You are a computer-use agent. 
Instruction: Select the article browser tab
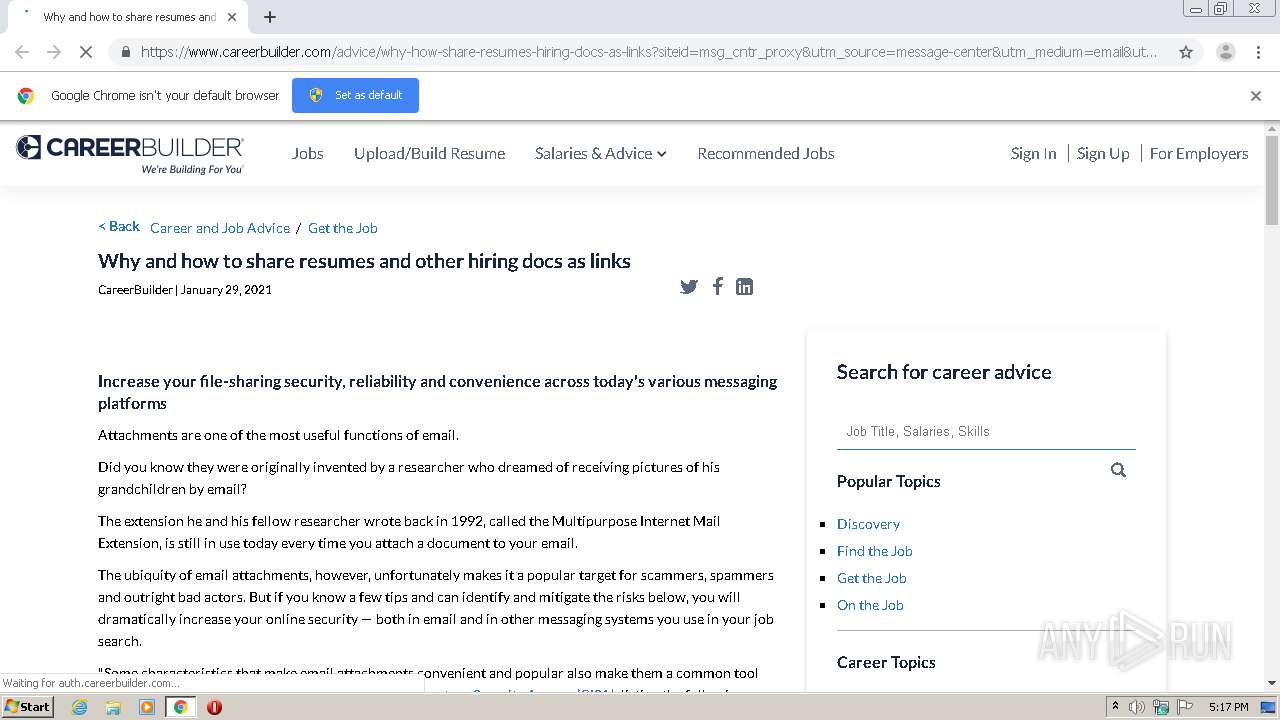pyautogui.click(x=128, y=17)
